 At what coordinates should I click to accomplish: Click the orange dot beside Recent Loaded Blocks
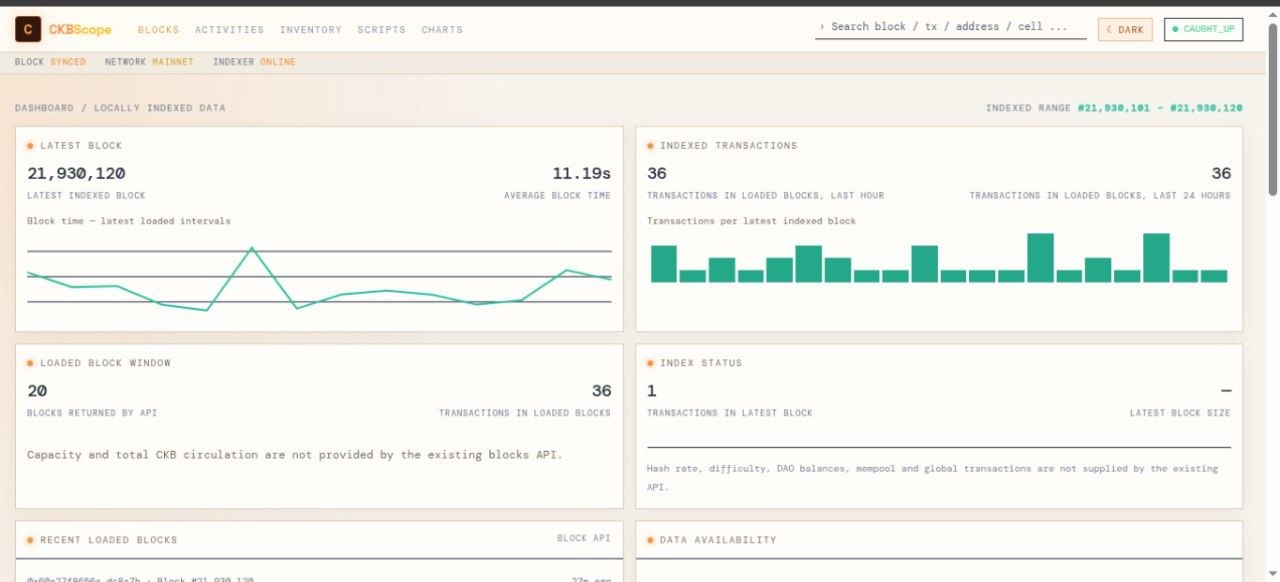pyautogui.click(x=30, y=540)
